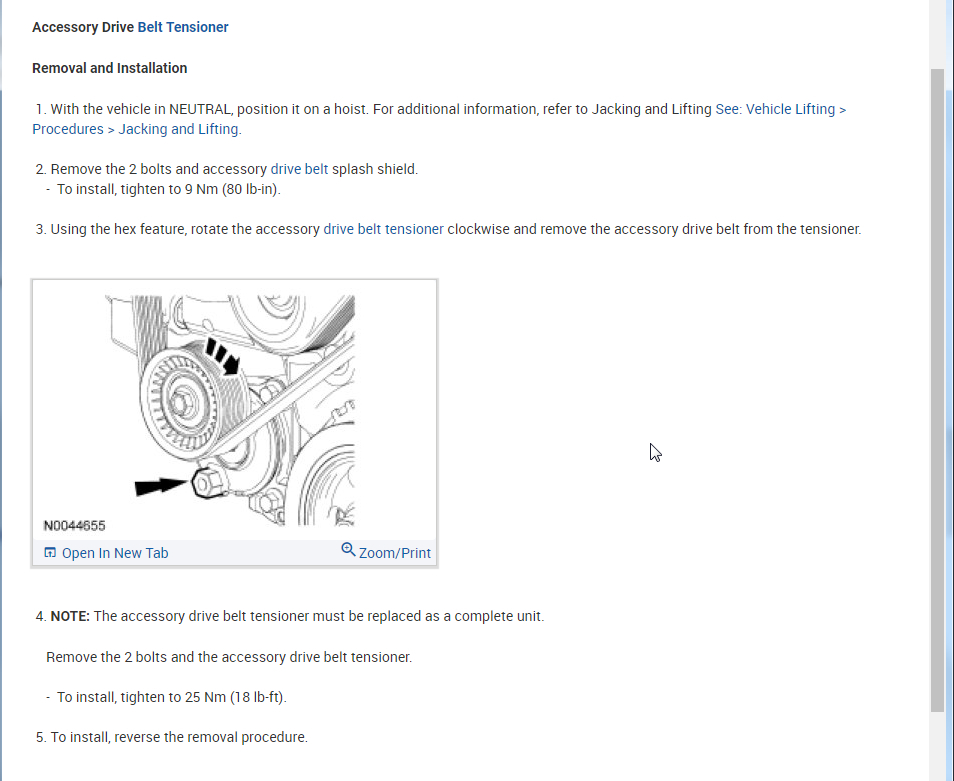Click the 'Zoom/Print' text label

pyautogui.click(x=394, y=553)
